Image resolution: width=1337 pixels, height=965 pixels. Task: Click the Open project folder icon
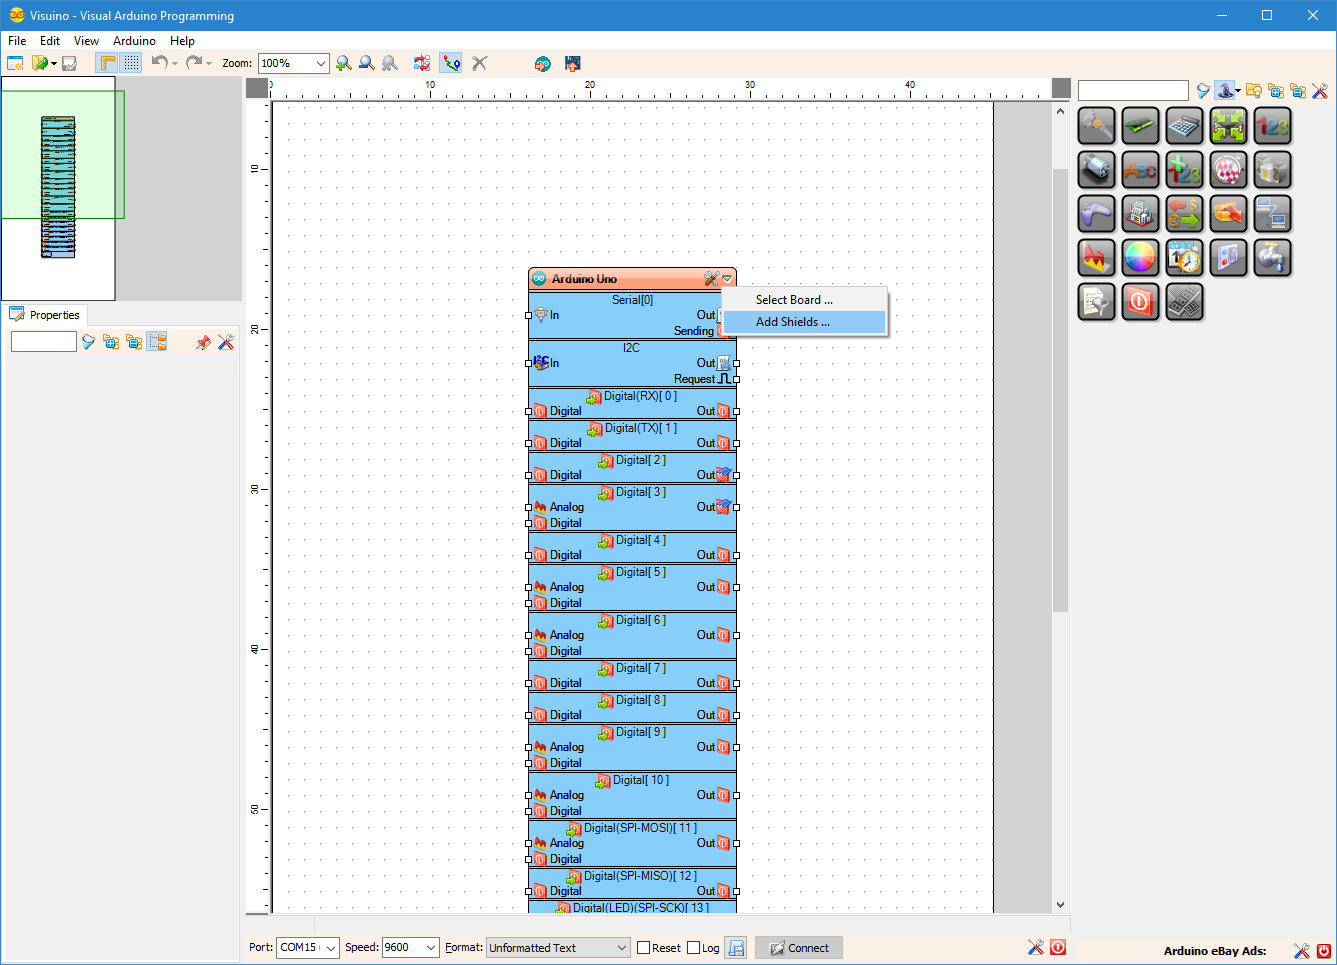point(40,63)
